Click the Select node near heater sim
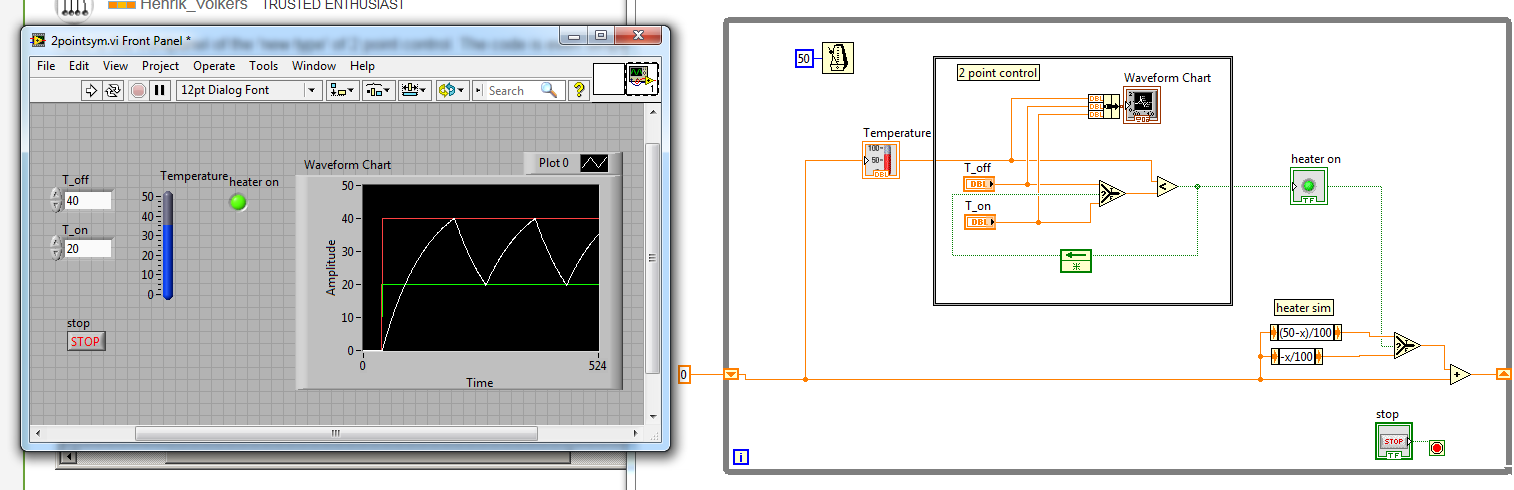The image size is (1514, 490). point(1406,345)
